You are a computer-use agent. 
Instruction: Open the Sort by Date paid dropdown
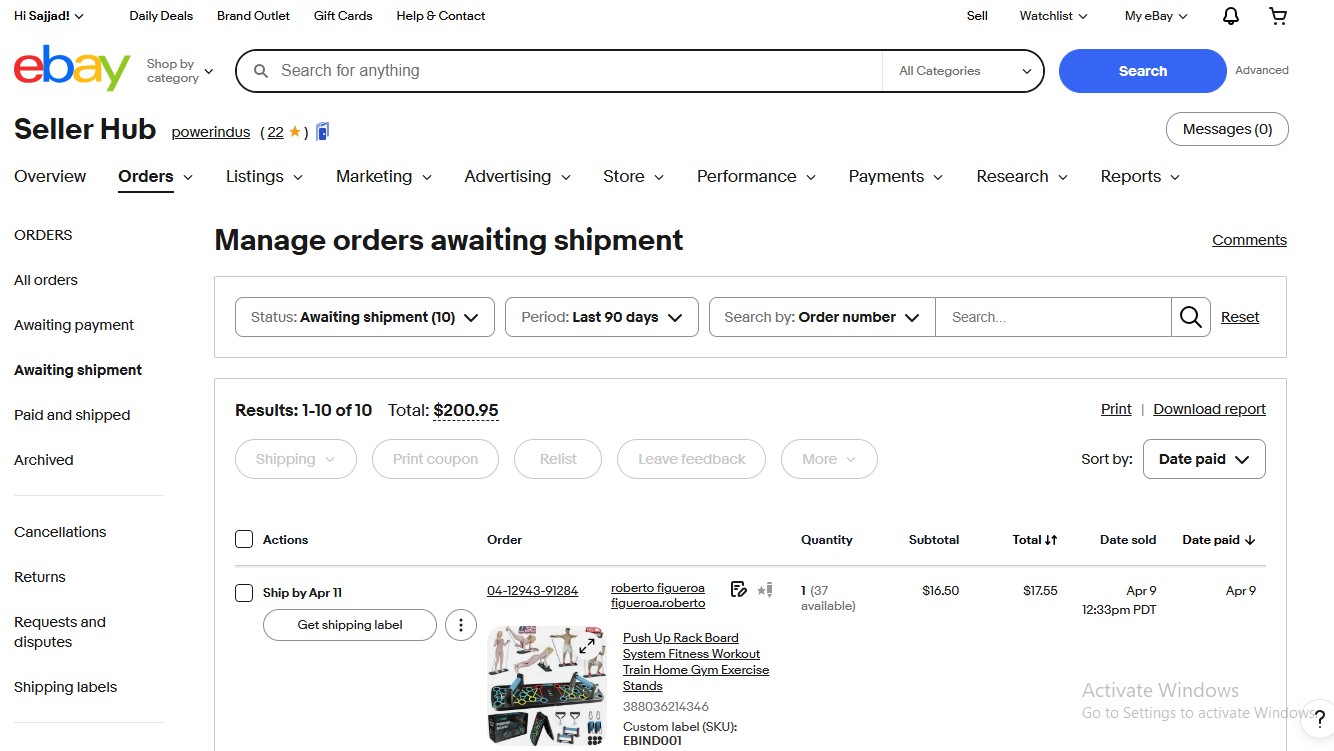click(x=1203, y=459)
